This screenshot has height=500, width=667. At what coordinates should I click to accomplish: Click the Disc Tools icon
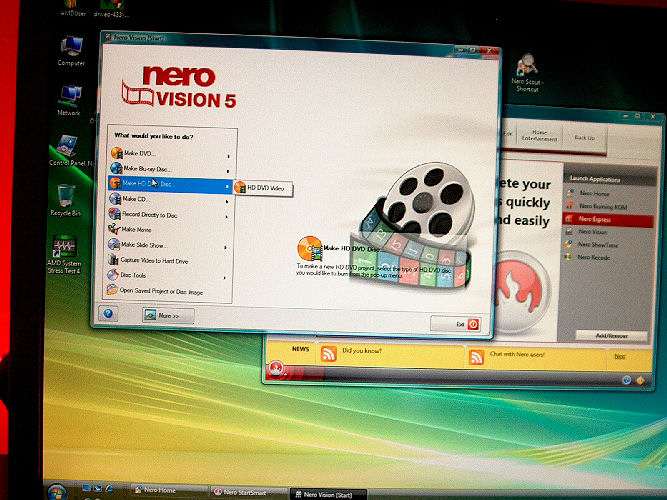113,274
